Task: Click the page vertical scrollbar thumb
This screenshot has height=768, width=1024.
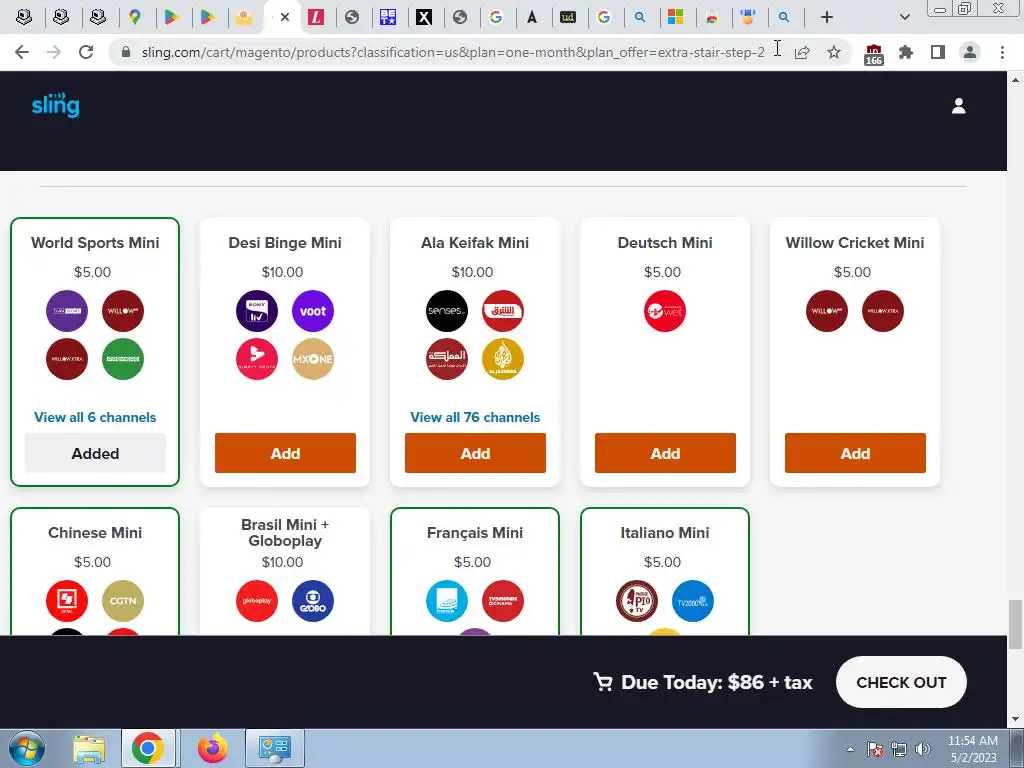Action: click(x=1015, y=625)
